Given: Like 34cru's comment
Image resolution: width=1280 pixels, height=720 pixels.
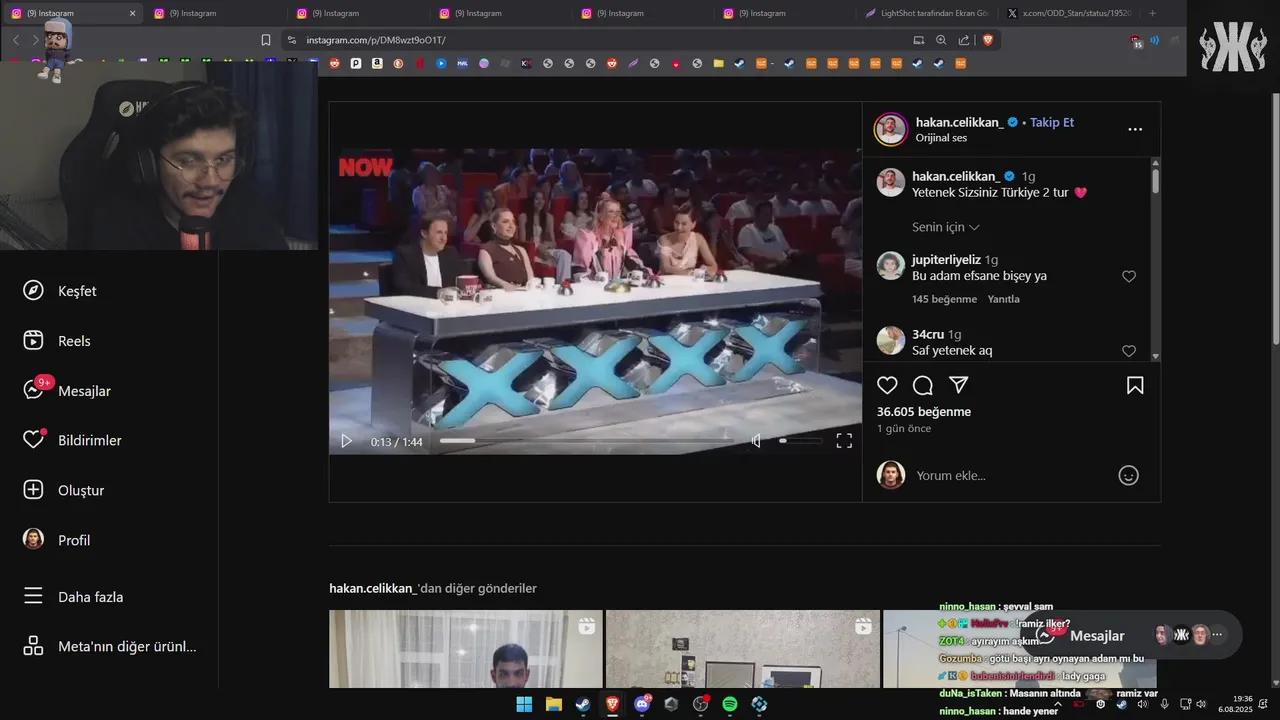Looking at the screenshot, I should [x=1129, y=351].
